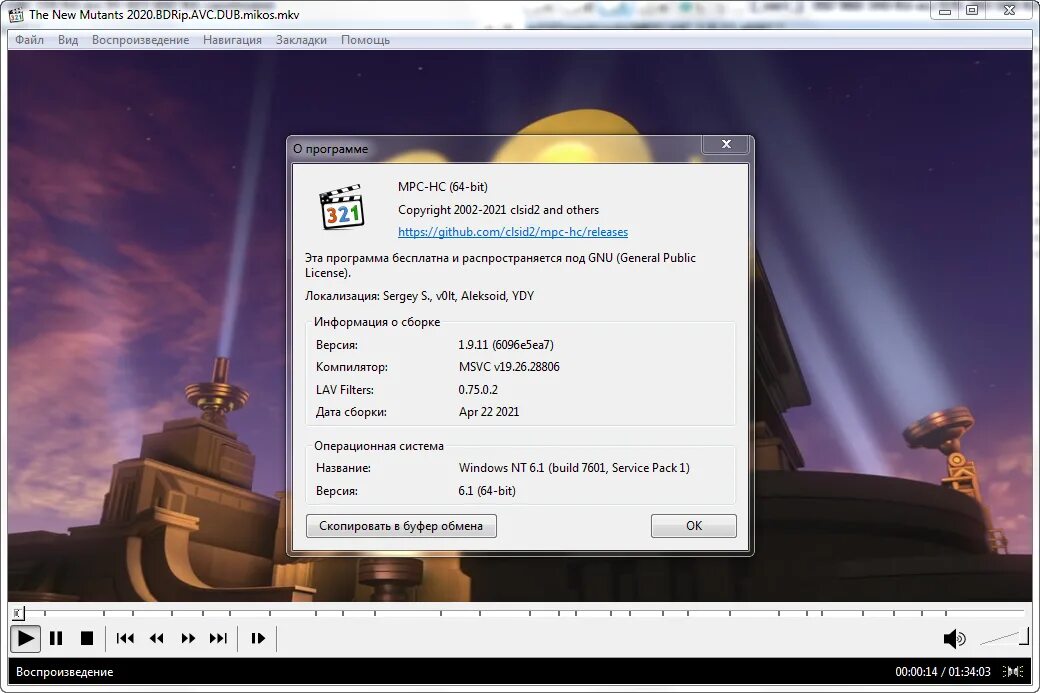Click the 00:00:14 / 01:34:03 time display
The height and width of the screenshot is (693, 1040).
(x=942, y=672)
